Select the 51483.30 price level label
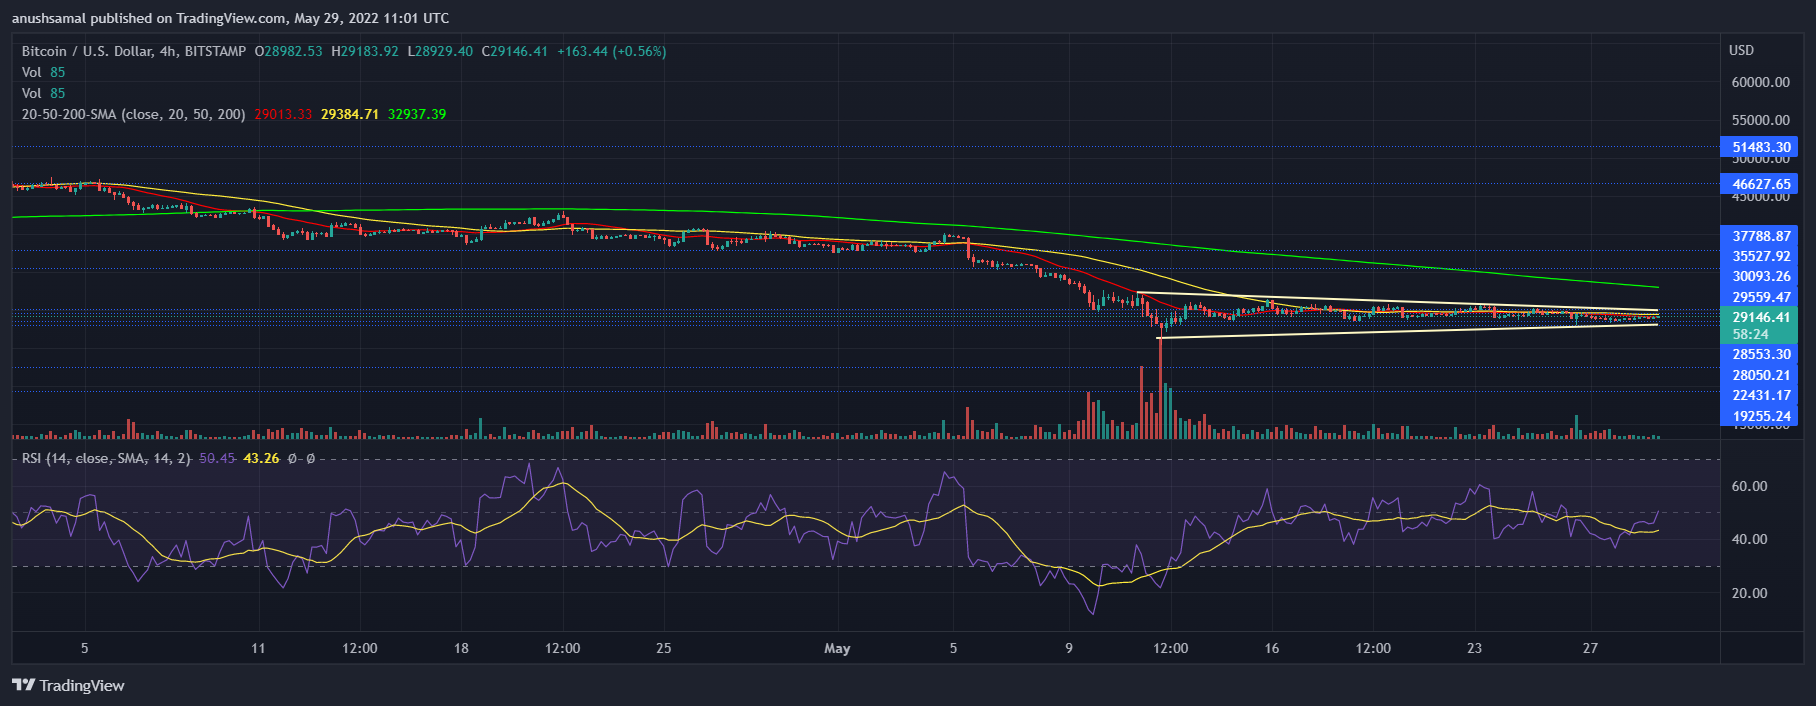The width and height of the screenshot is (1816, 706). 1761,147
